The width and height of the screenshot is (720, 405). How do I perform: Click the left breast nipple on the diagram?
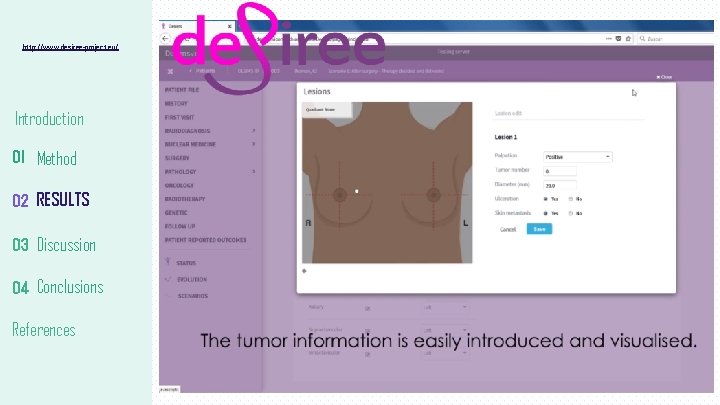tap(433, 195)
